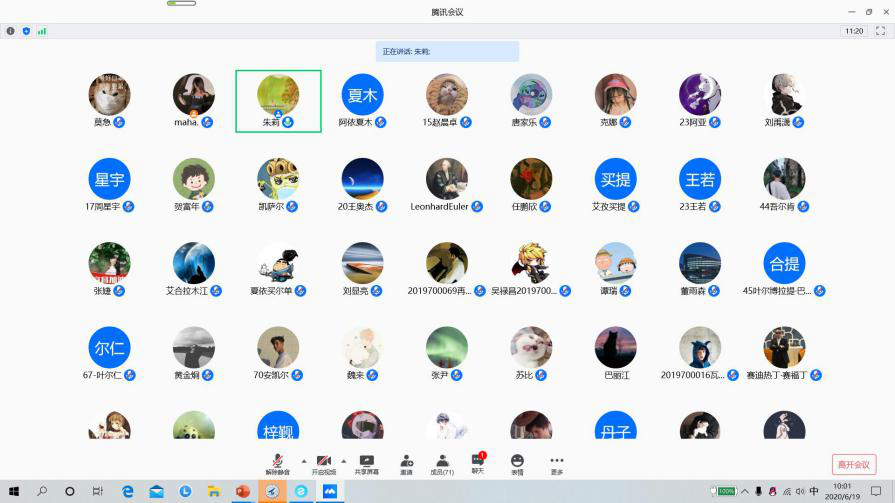Image resolution: width=895 pixels, height=503 pixels.
Task: Enter full screen mode via top-right icon
Action: 880,31
